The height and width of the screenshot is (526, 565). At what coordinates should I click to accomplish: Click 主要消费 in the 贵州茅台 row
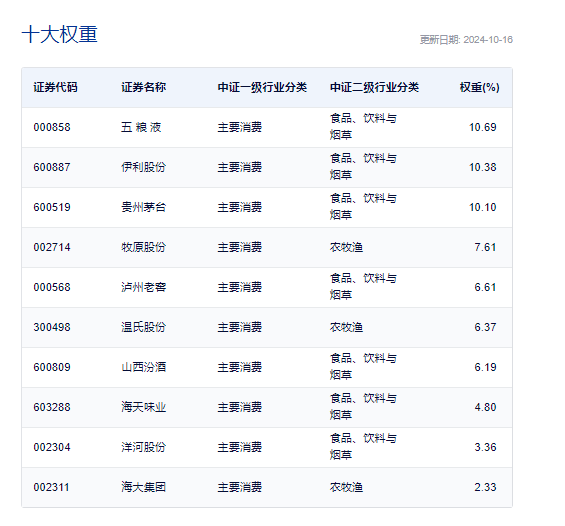point(240,207)
